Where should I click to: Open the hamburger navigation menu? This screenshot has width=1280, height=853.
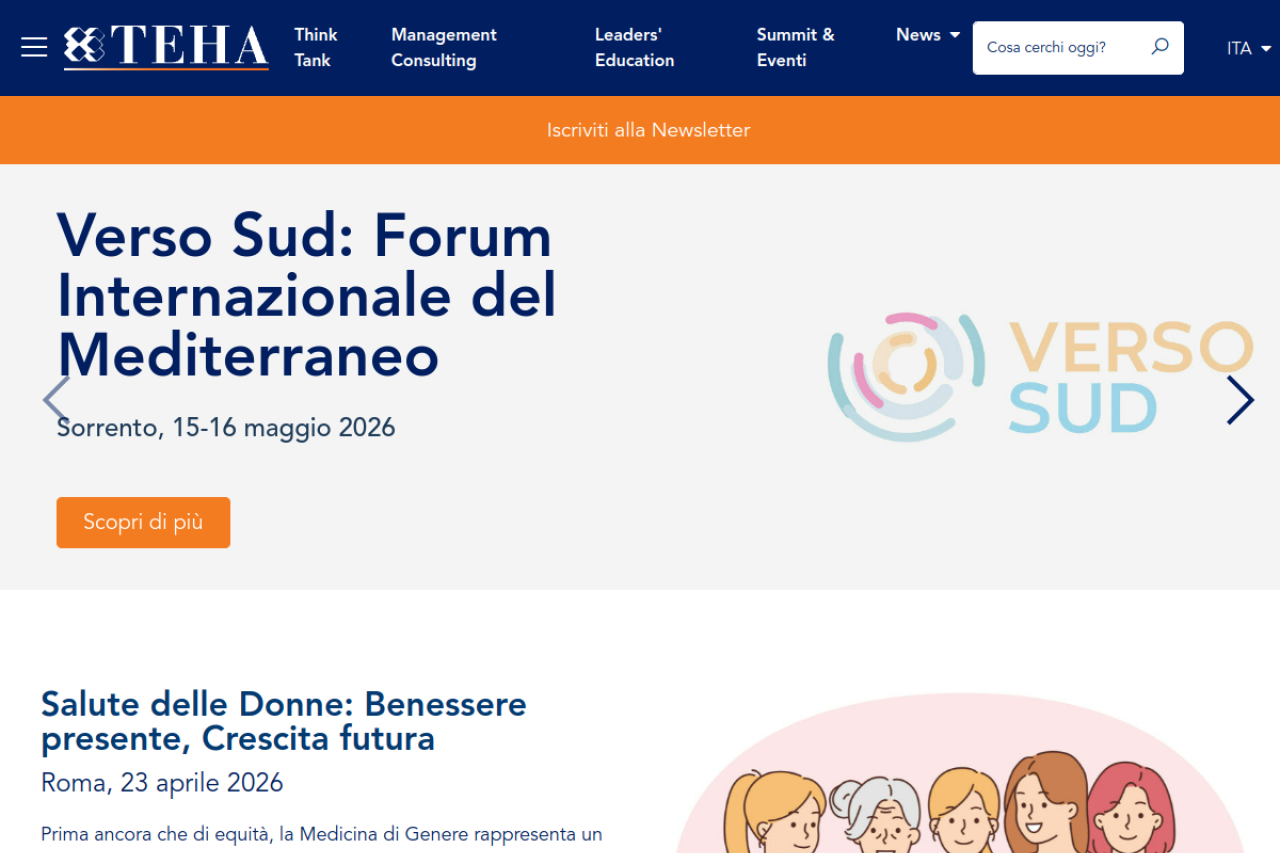[34, 47]
